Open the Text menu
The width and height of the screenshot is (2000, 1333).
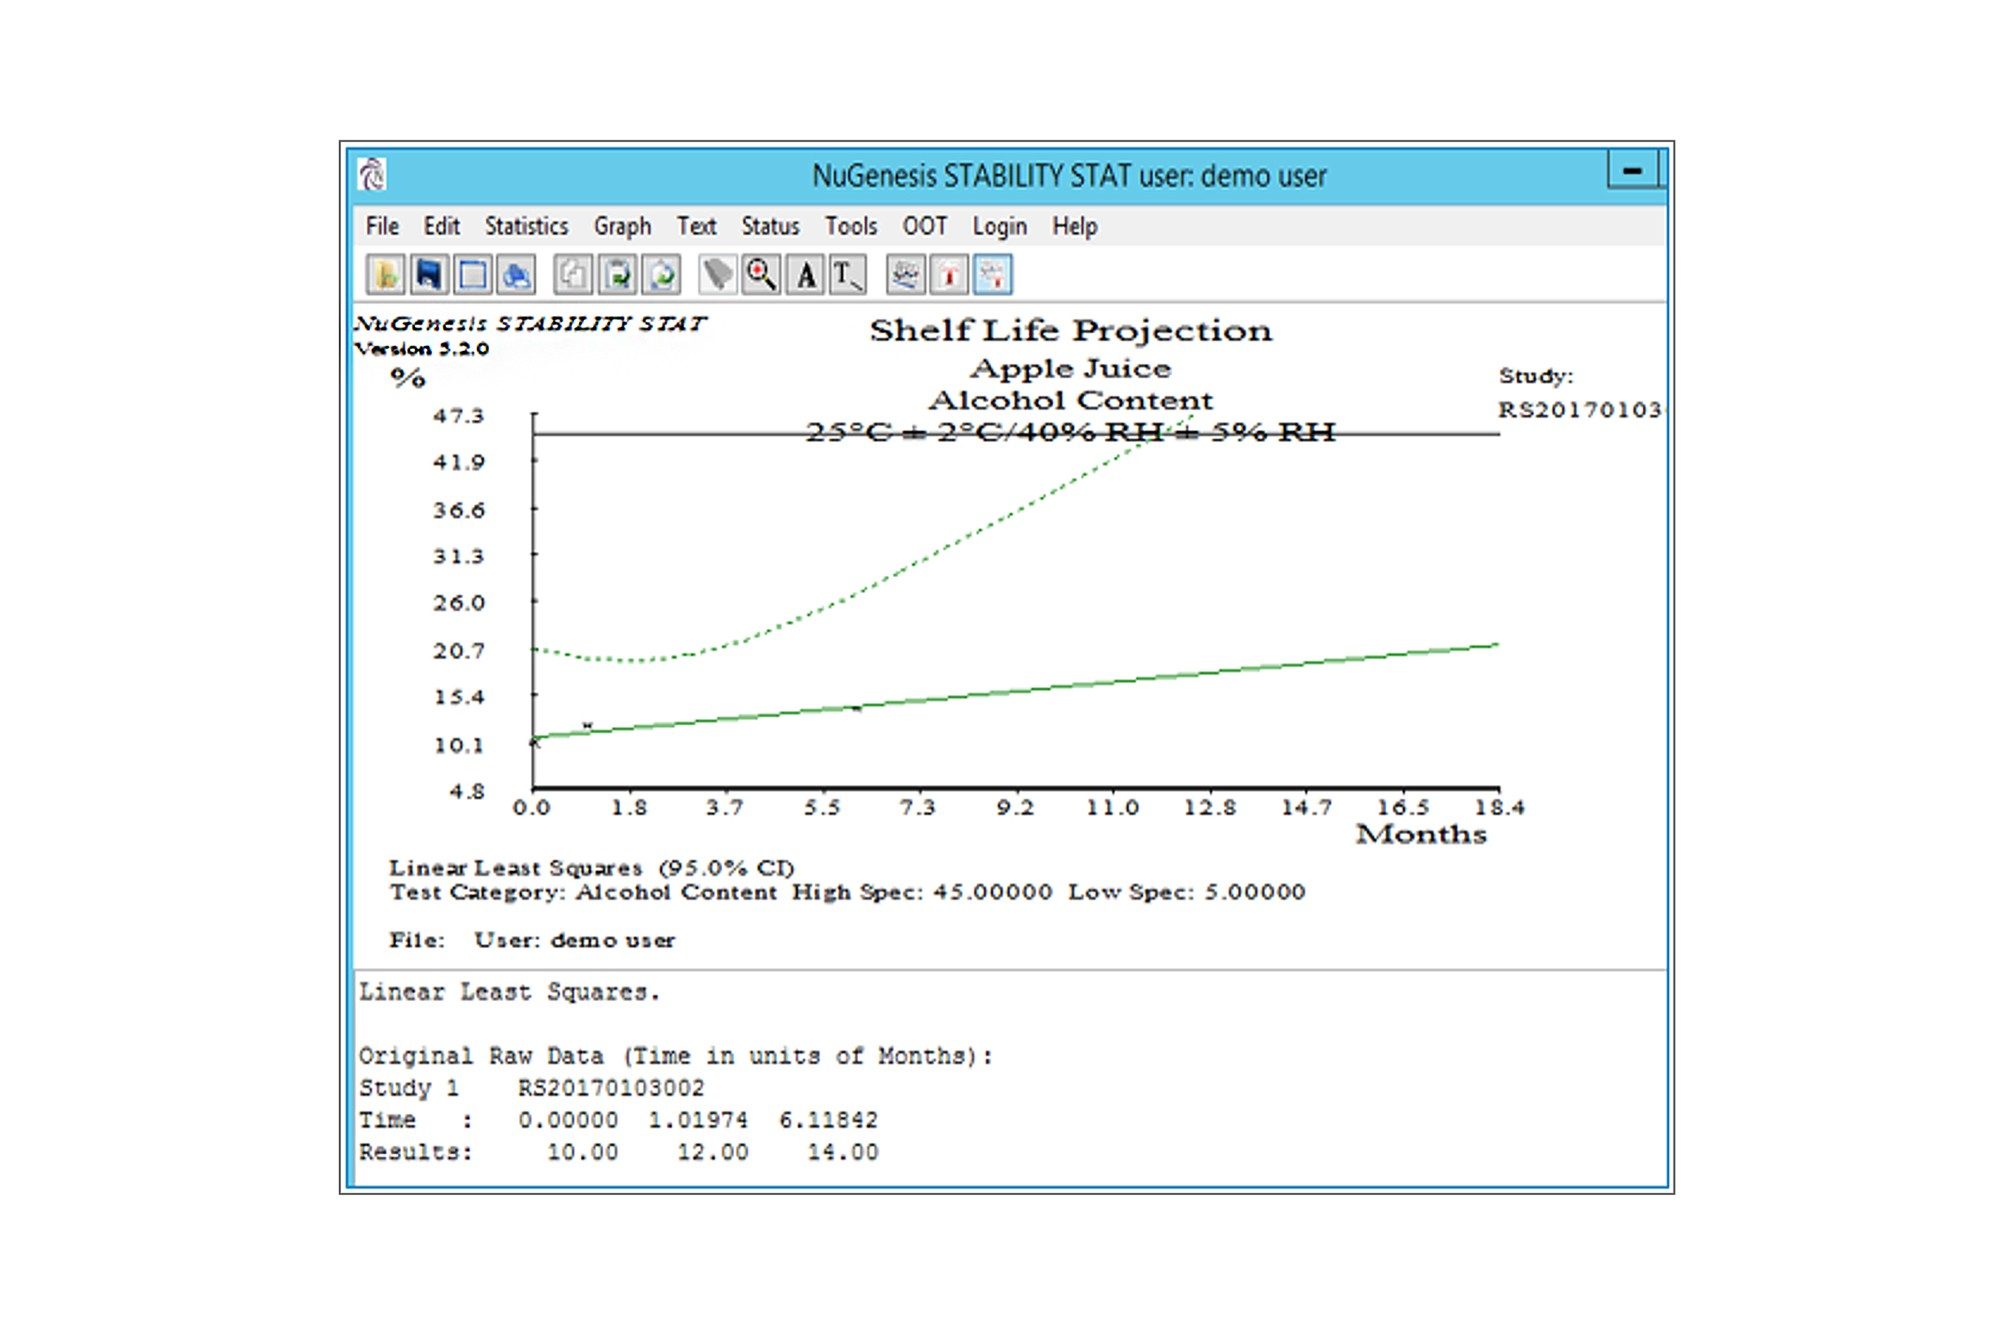click(x=696, y=226)
